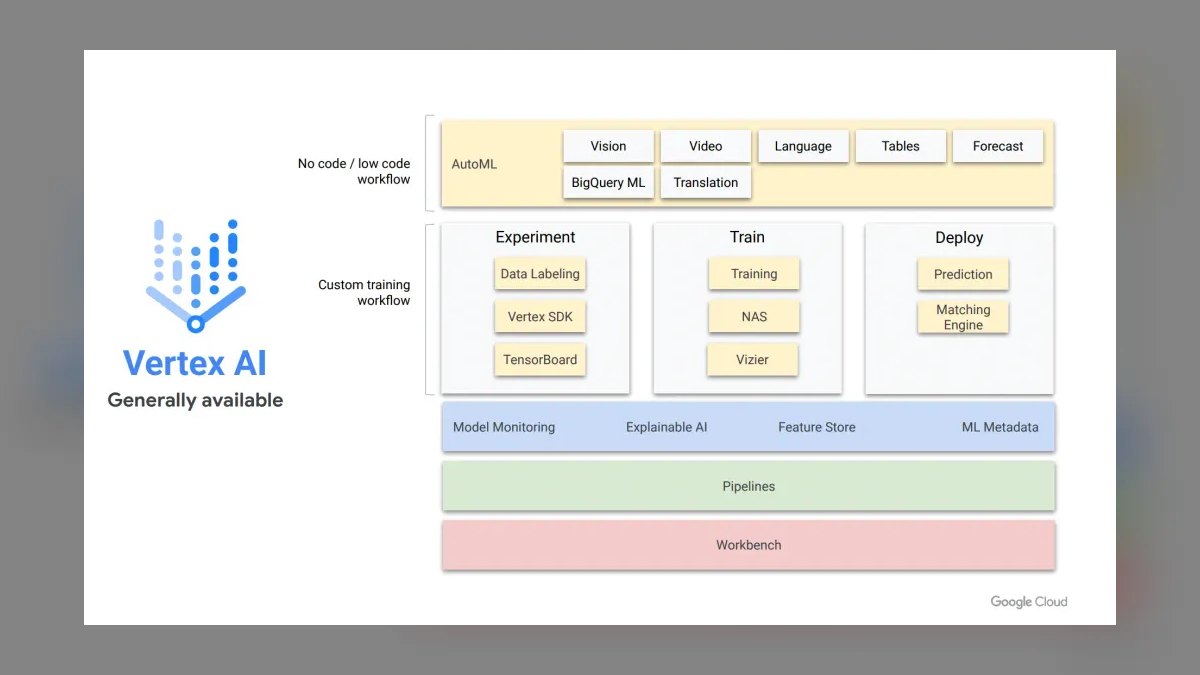Viewport: 1200px width, 675px height.
Task: Click the NAS box
Action: 754,317
